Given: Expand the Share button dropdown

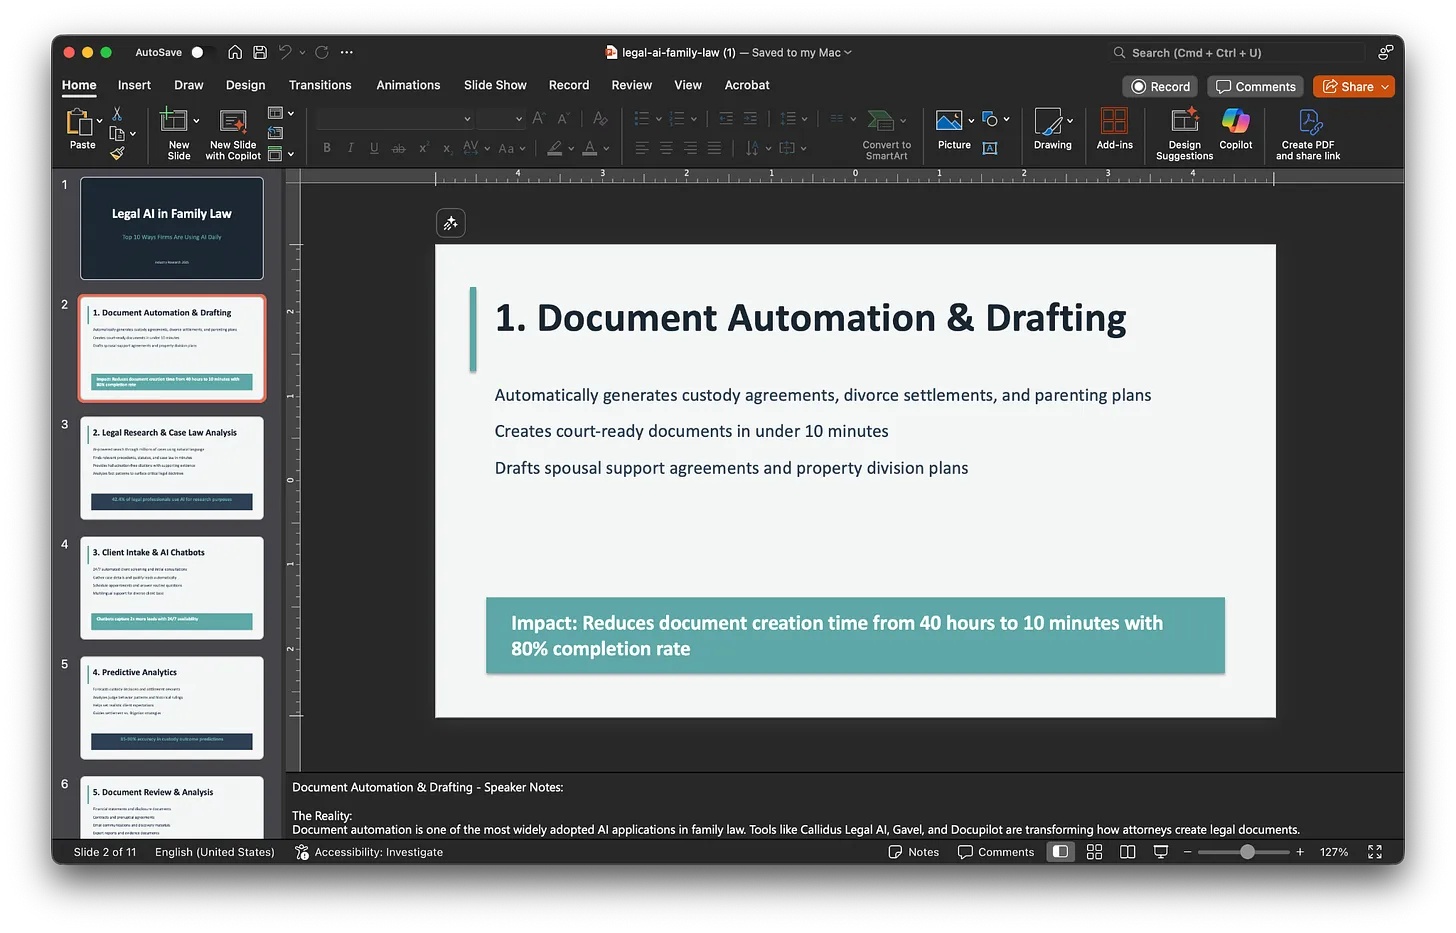Looking at the screenshot, I should (1385, 87).
